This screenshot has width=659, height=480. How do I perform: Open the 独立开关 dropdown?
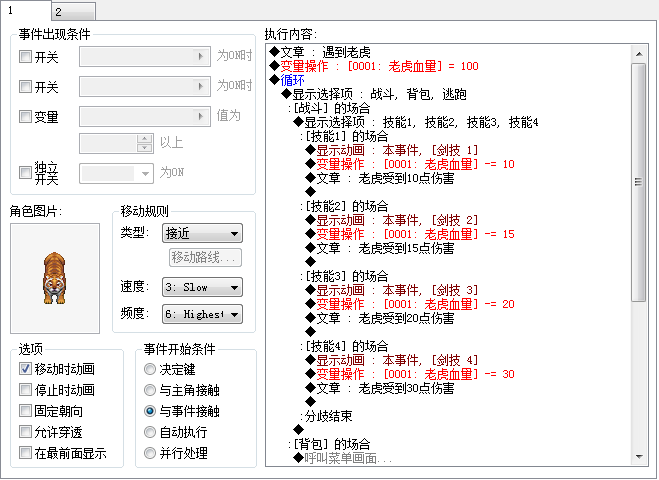[116, 173]
